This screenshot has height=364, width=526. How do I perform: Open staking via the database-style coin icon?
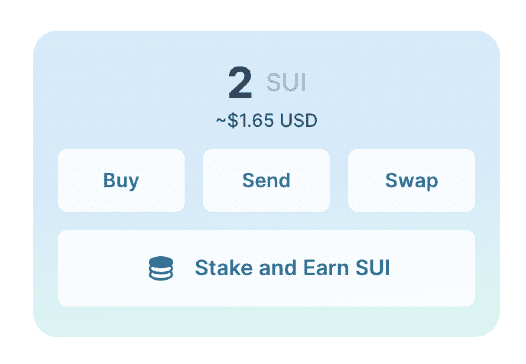(161, 268)
